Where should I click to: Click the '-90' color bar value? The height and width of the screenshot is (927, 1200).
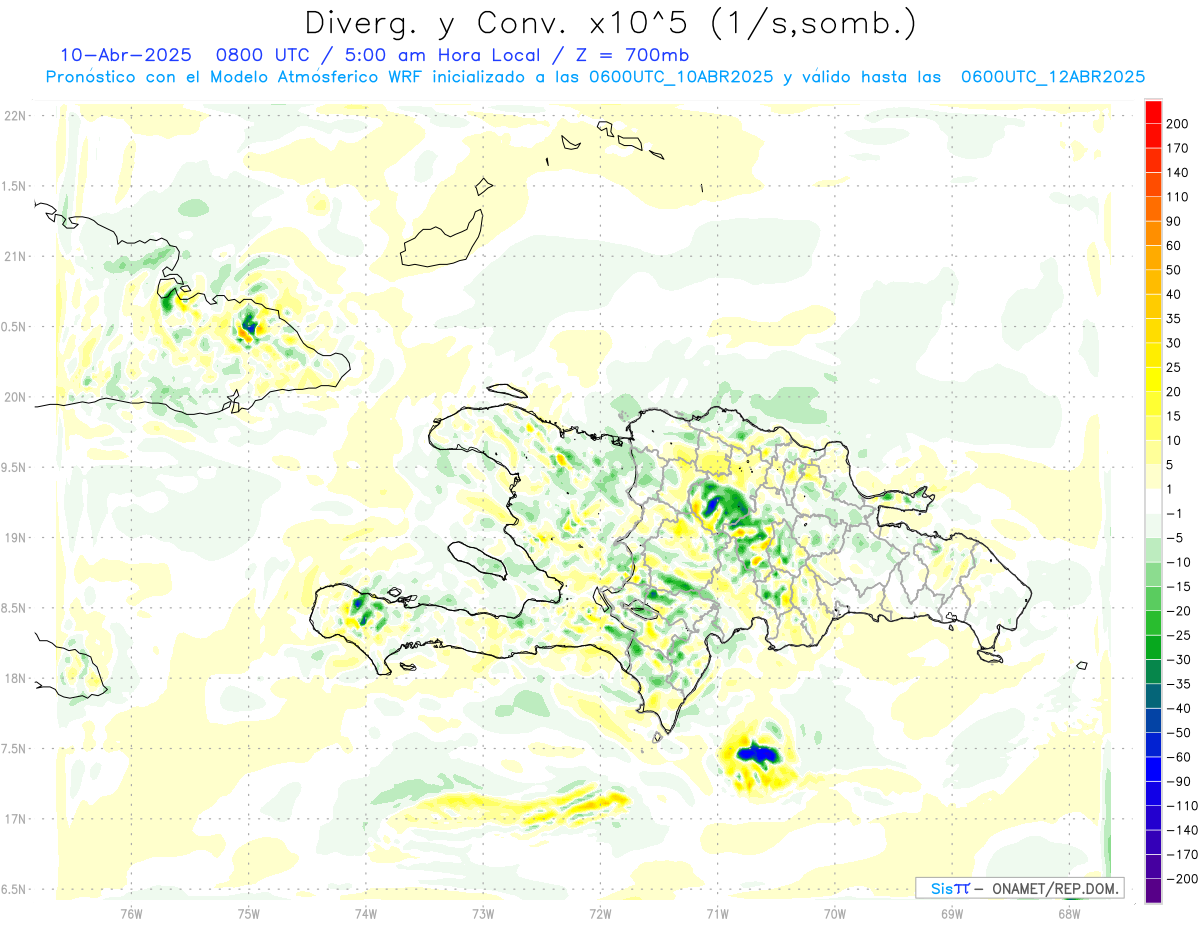coord(1178,783)
